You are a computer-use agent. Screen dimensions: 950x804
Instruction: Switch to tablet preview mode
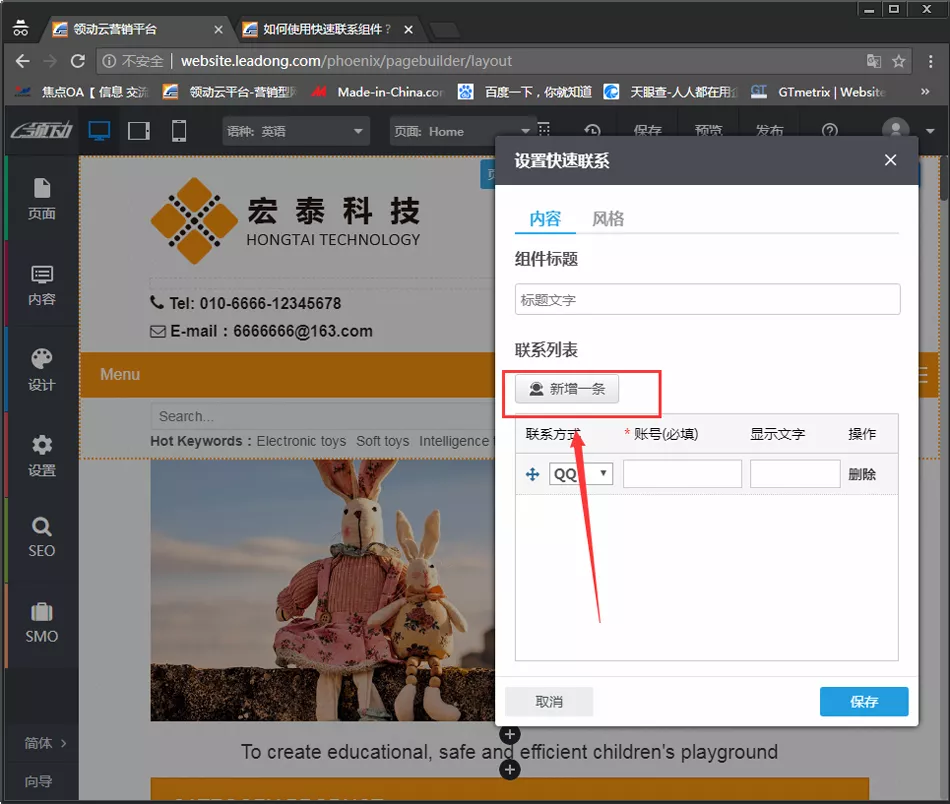point(139,131)
